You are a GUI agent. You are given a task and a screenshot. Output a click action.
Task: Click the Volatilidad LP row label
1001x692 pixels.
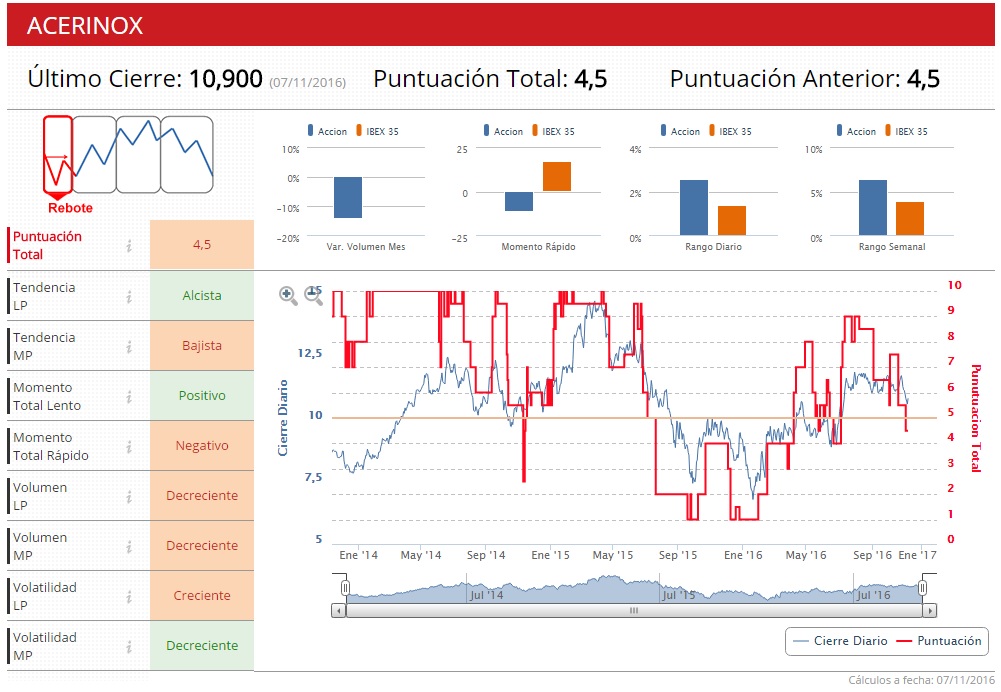45,596
